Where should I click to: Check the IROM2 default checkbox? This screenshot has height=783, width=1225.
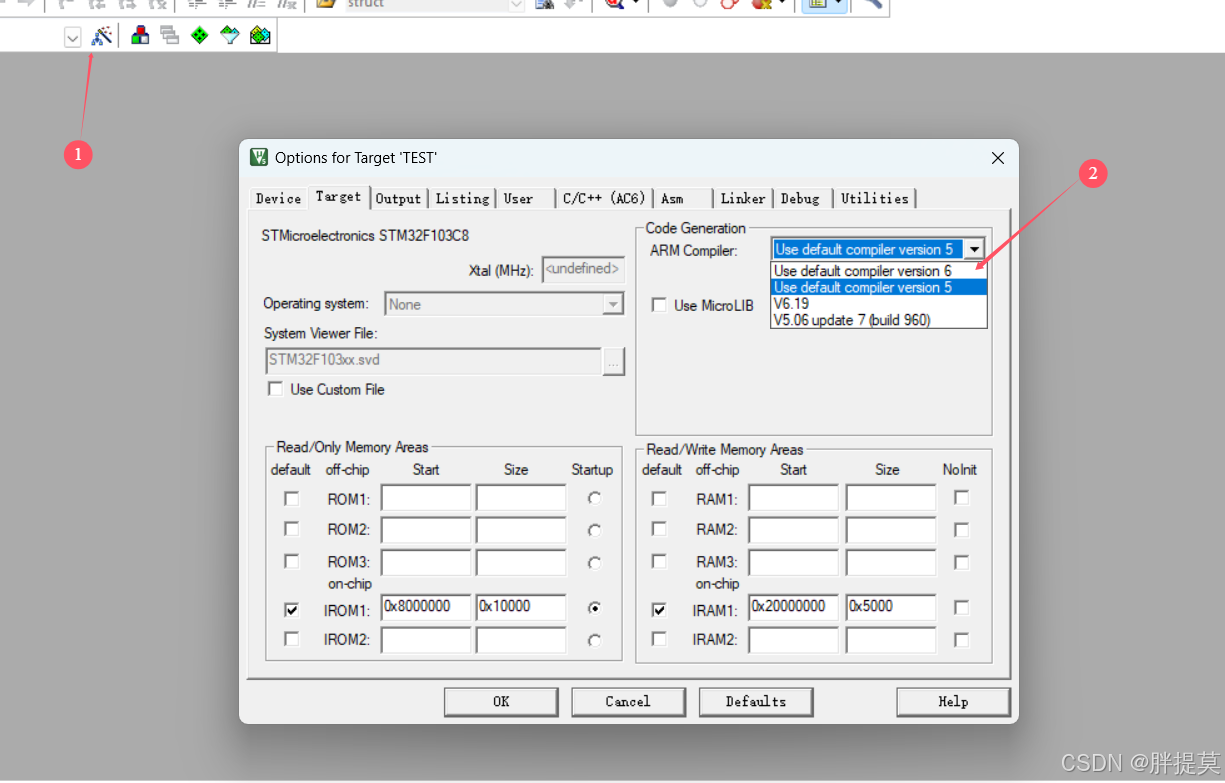click(291, 639)
